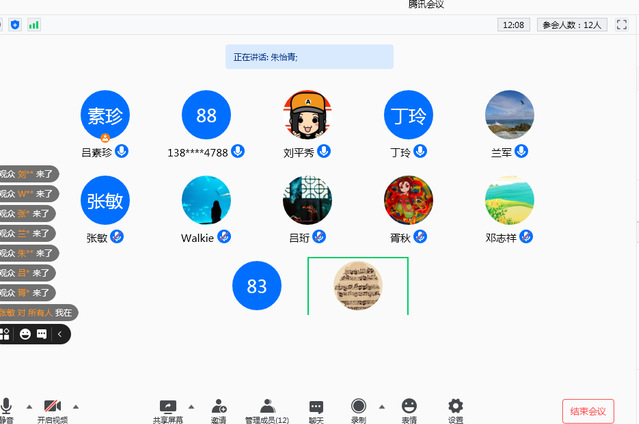Click the invite participants icon

point(219,405)
